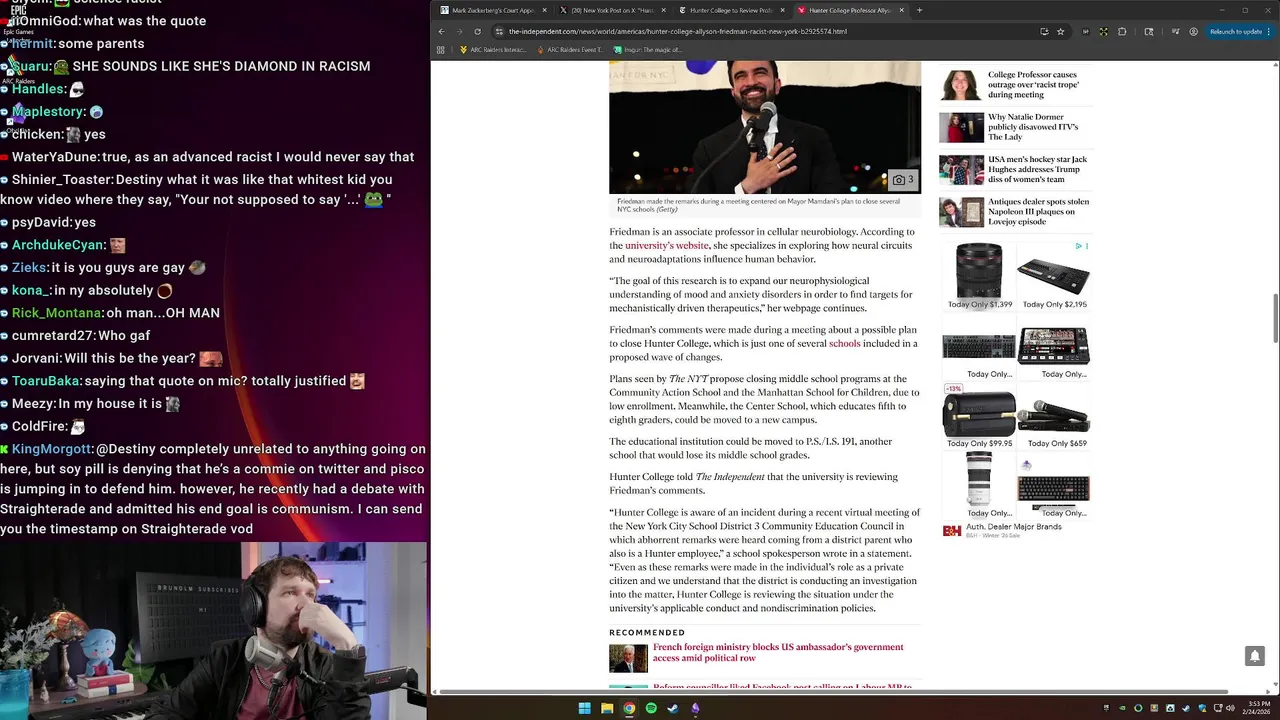1280x720 pixels.
Task: Open the ARC Raiders Interactive bookmark
Action: [x=493, y=49]
